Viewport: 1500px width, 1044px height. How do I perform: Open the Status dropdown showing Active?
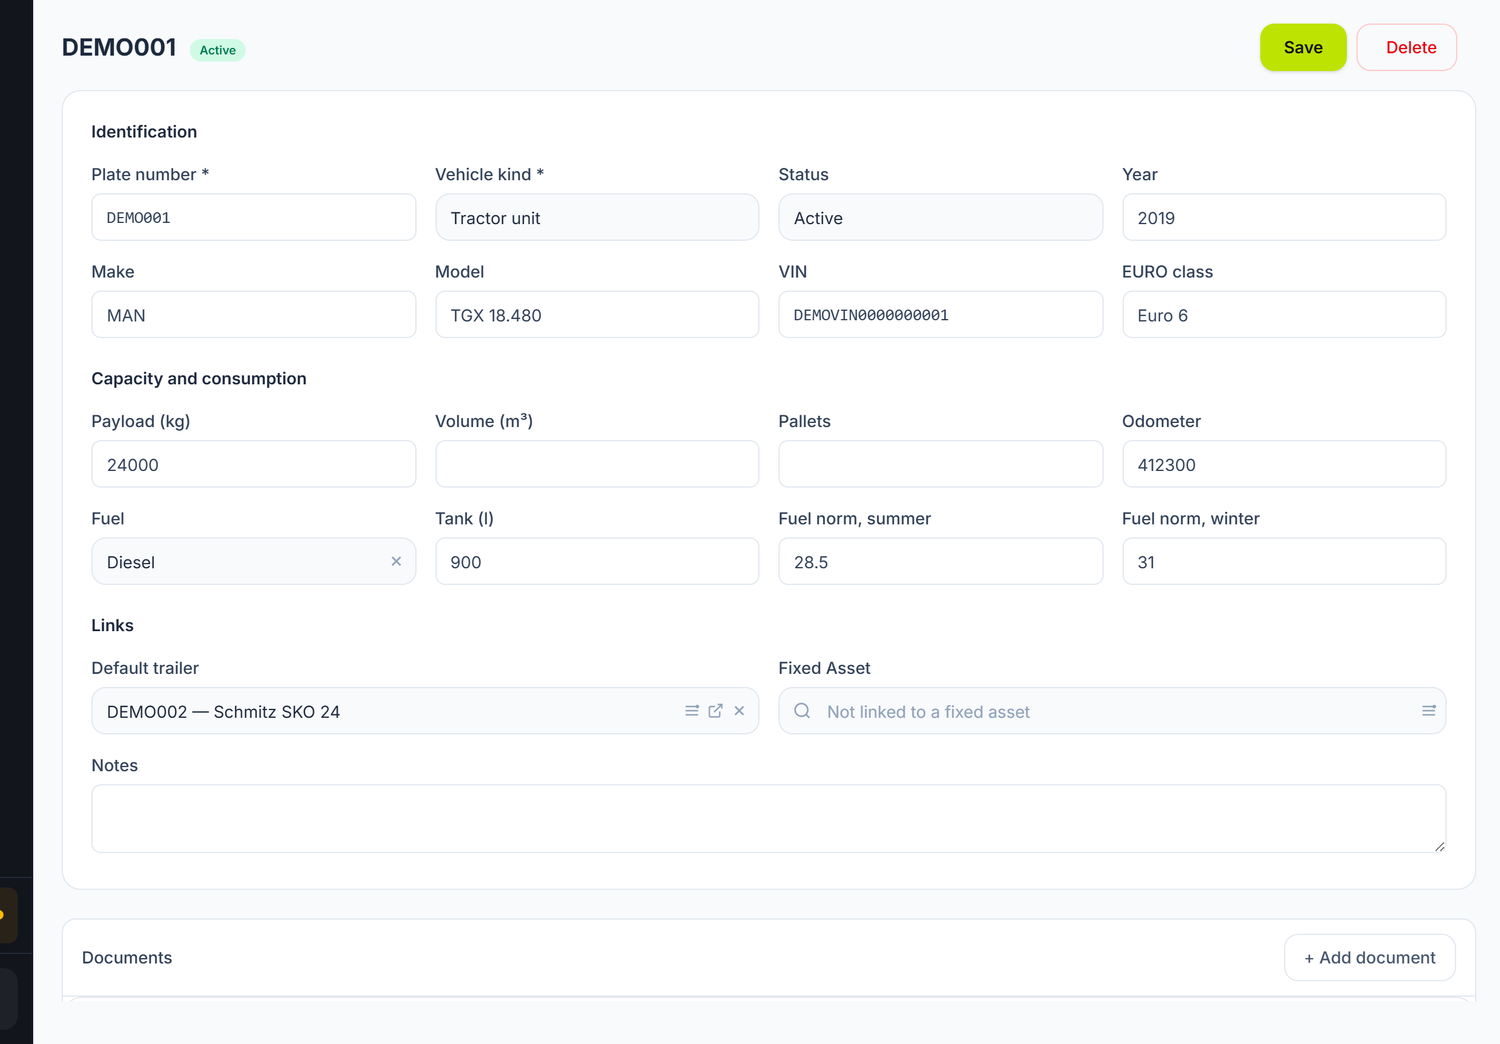[940, 217]
